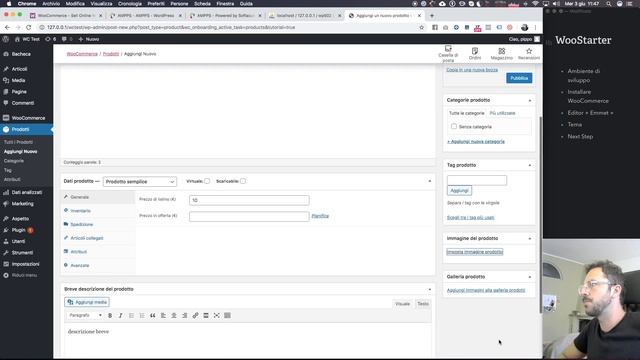Toggle the editor toolbar kitchen sink icon
This screenshot has width=640, height=360.
point(227,316)
